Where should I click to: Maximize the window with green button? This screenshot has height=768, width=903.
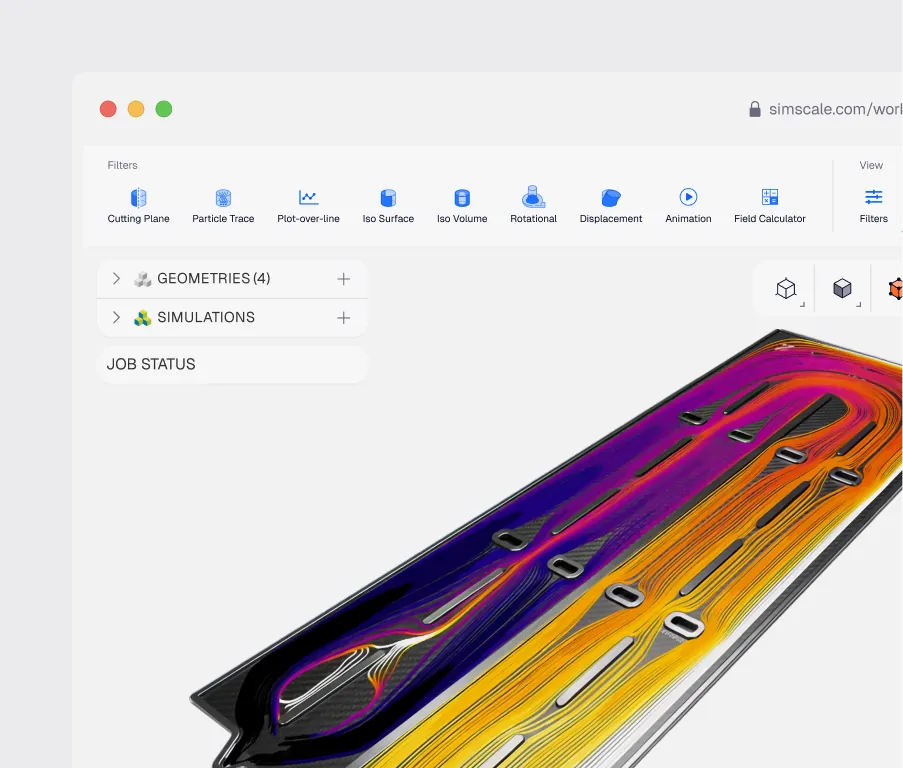pos(164,109)
